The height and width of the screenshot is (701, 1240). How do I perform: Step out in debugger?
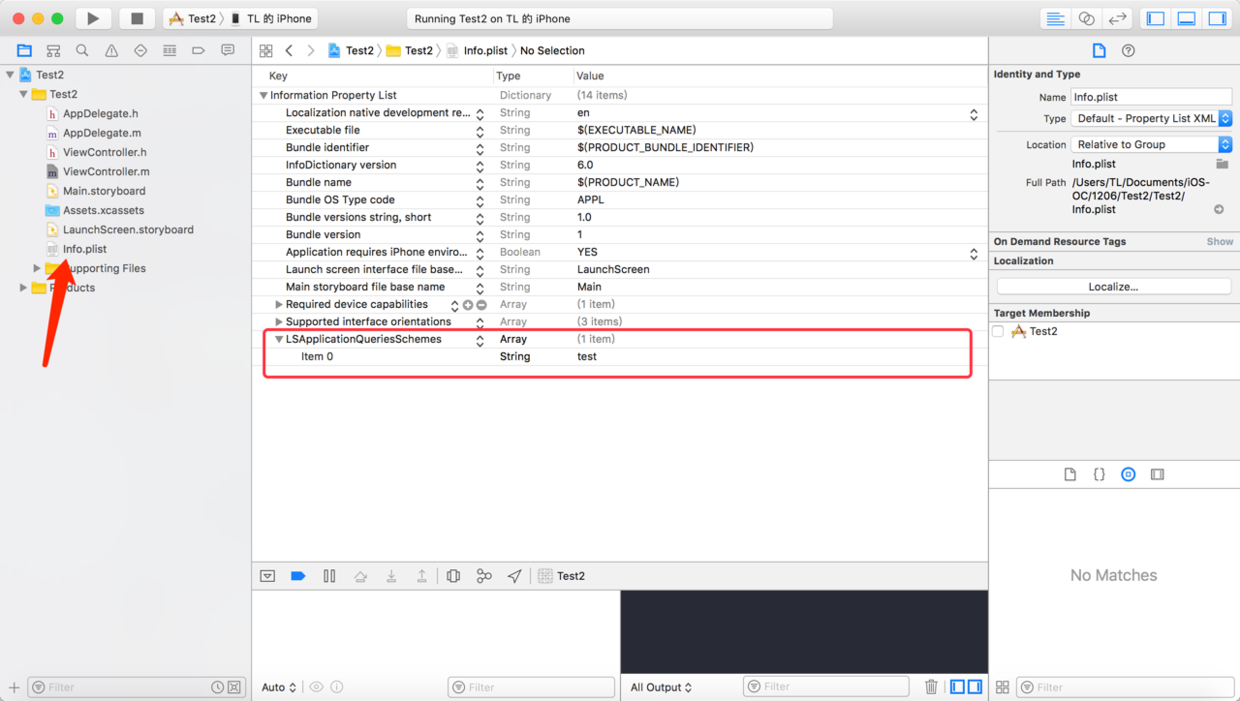pyautogui.click(x=422, y=576)
